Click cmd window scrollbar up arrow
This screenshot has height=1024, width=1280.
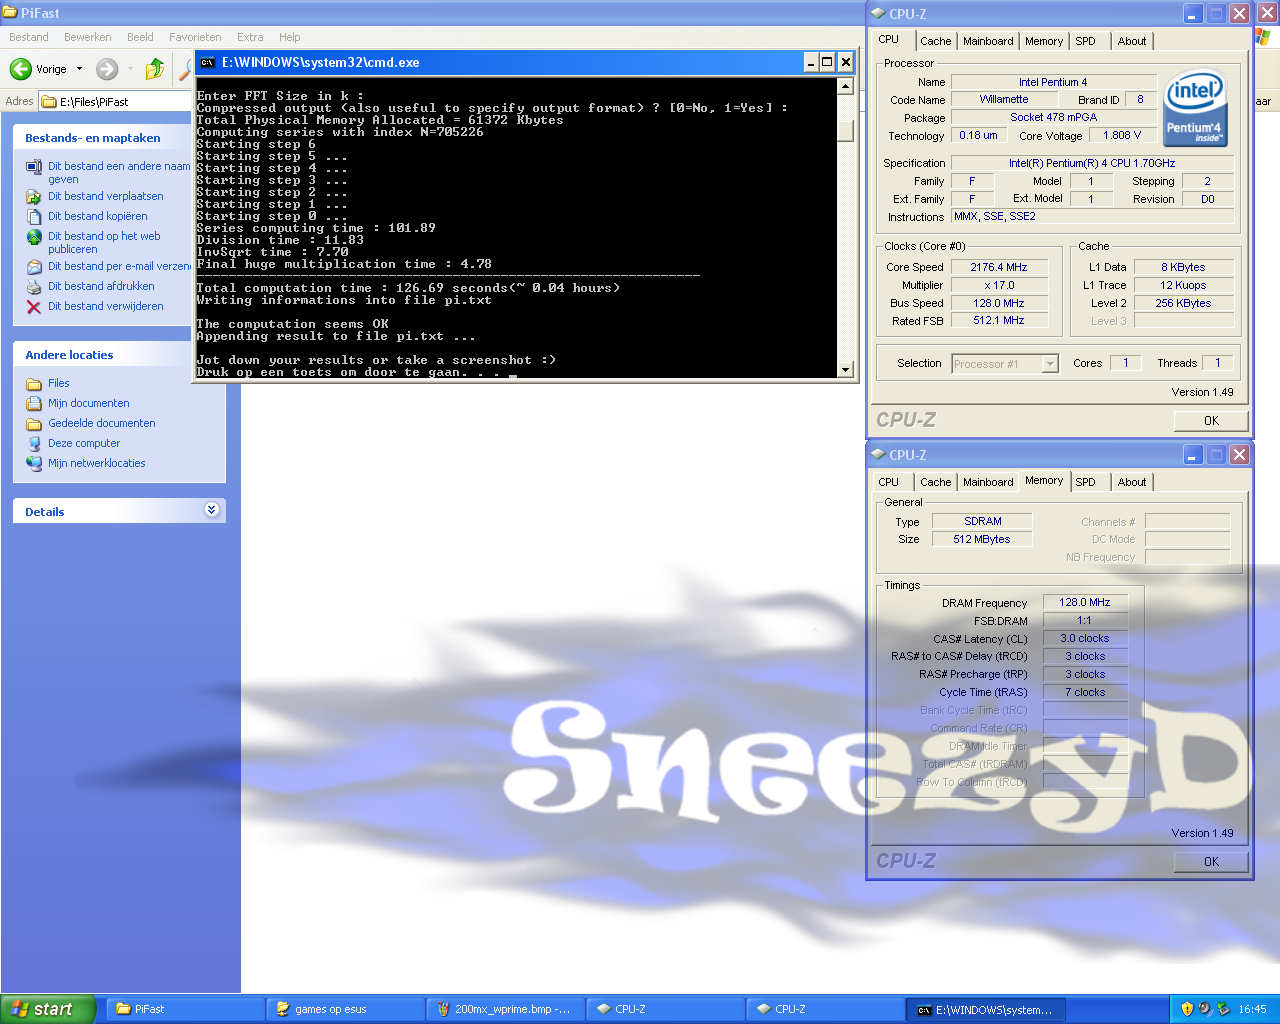845,86
